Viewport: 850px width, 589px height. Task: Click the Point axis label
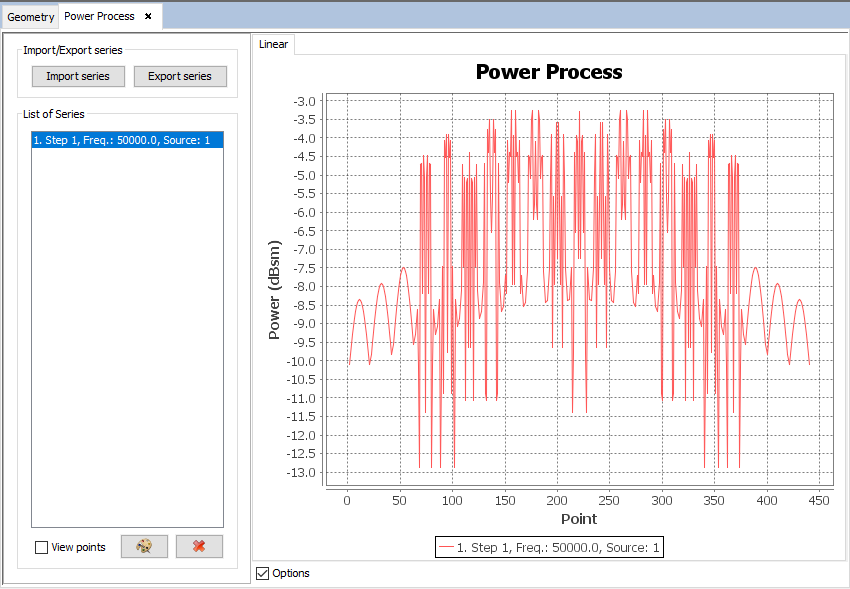[x=578, y=518]
